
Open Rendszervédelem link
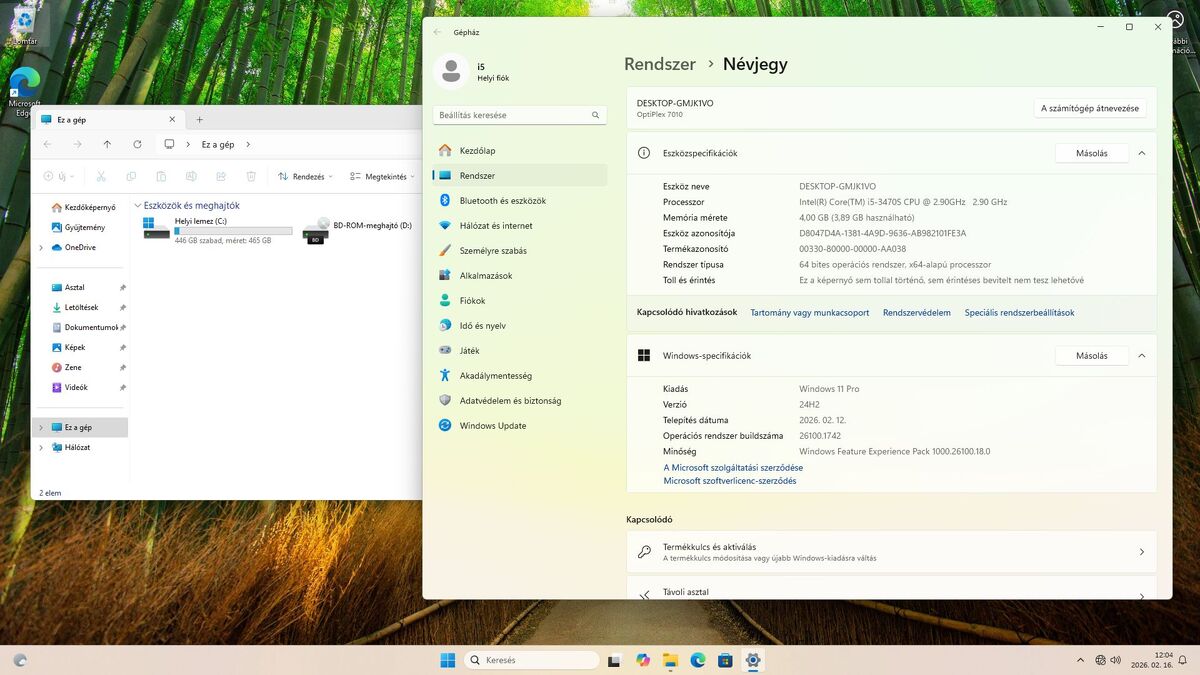917,313
